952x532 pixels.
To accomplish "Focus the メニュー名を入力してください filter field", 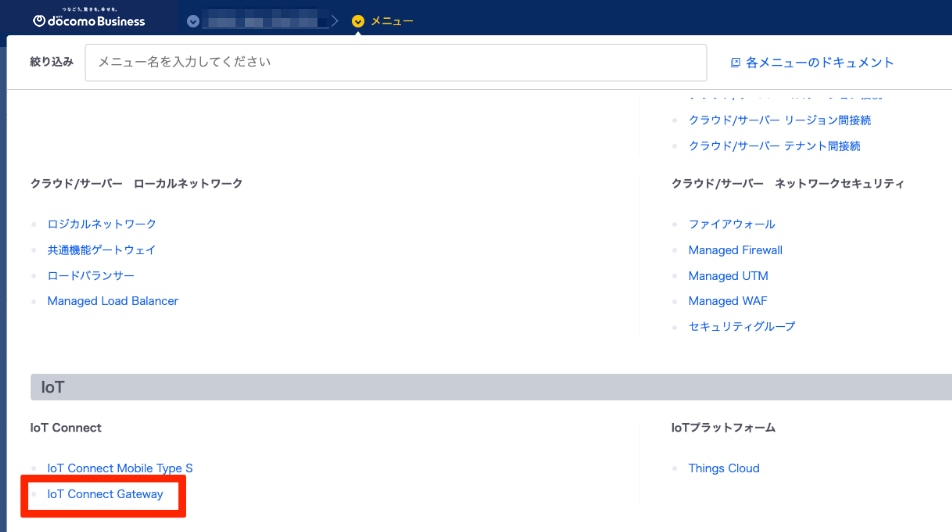I will [x=396, y=62].
